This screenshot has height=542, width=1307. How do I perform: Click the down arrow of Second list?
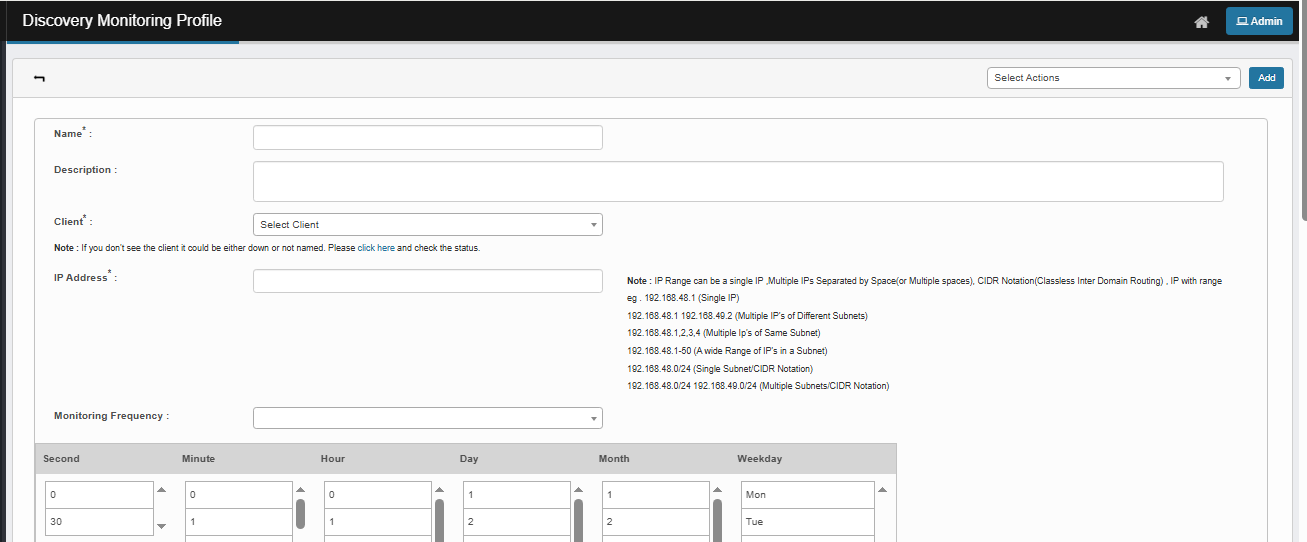tap(162, 526)
